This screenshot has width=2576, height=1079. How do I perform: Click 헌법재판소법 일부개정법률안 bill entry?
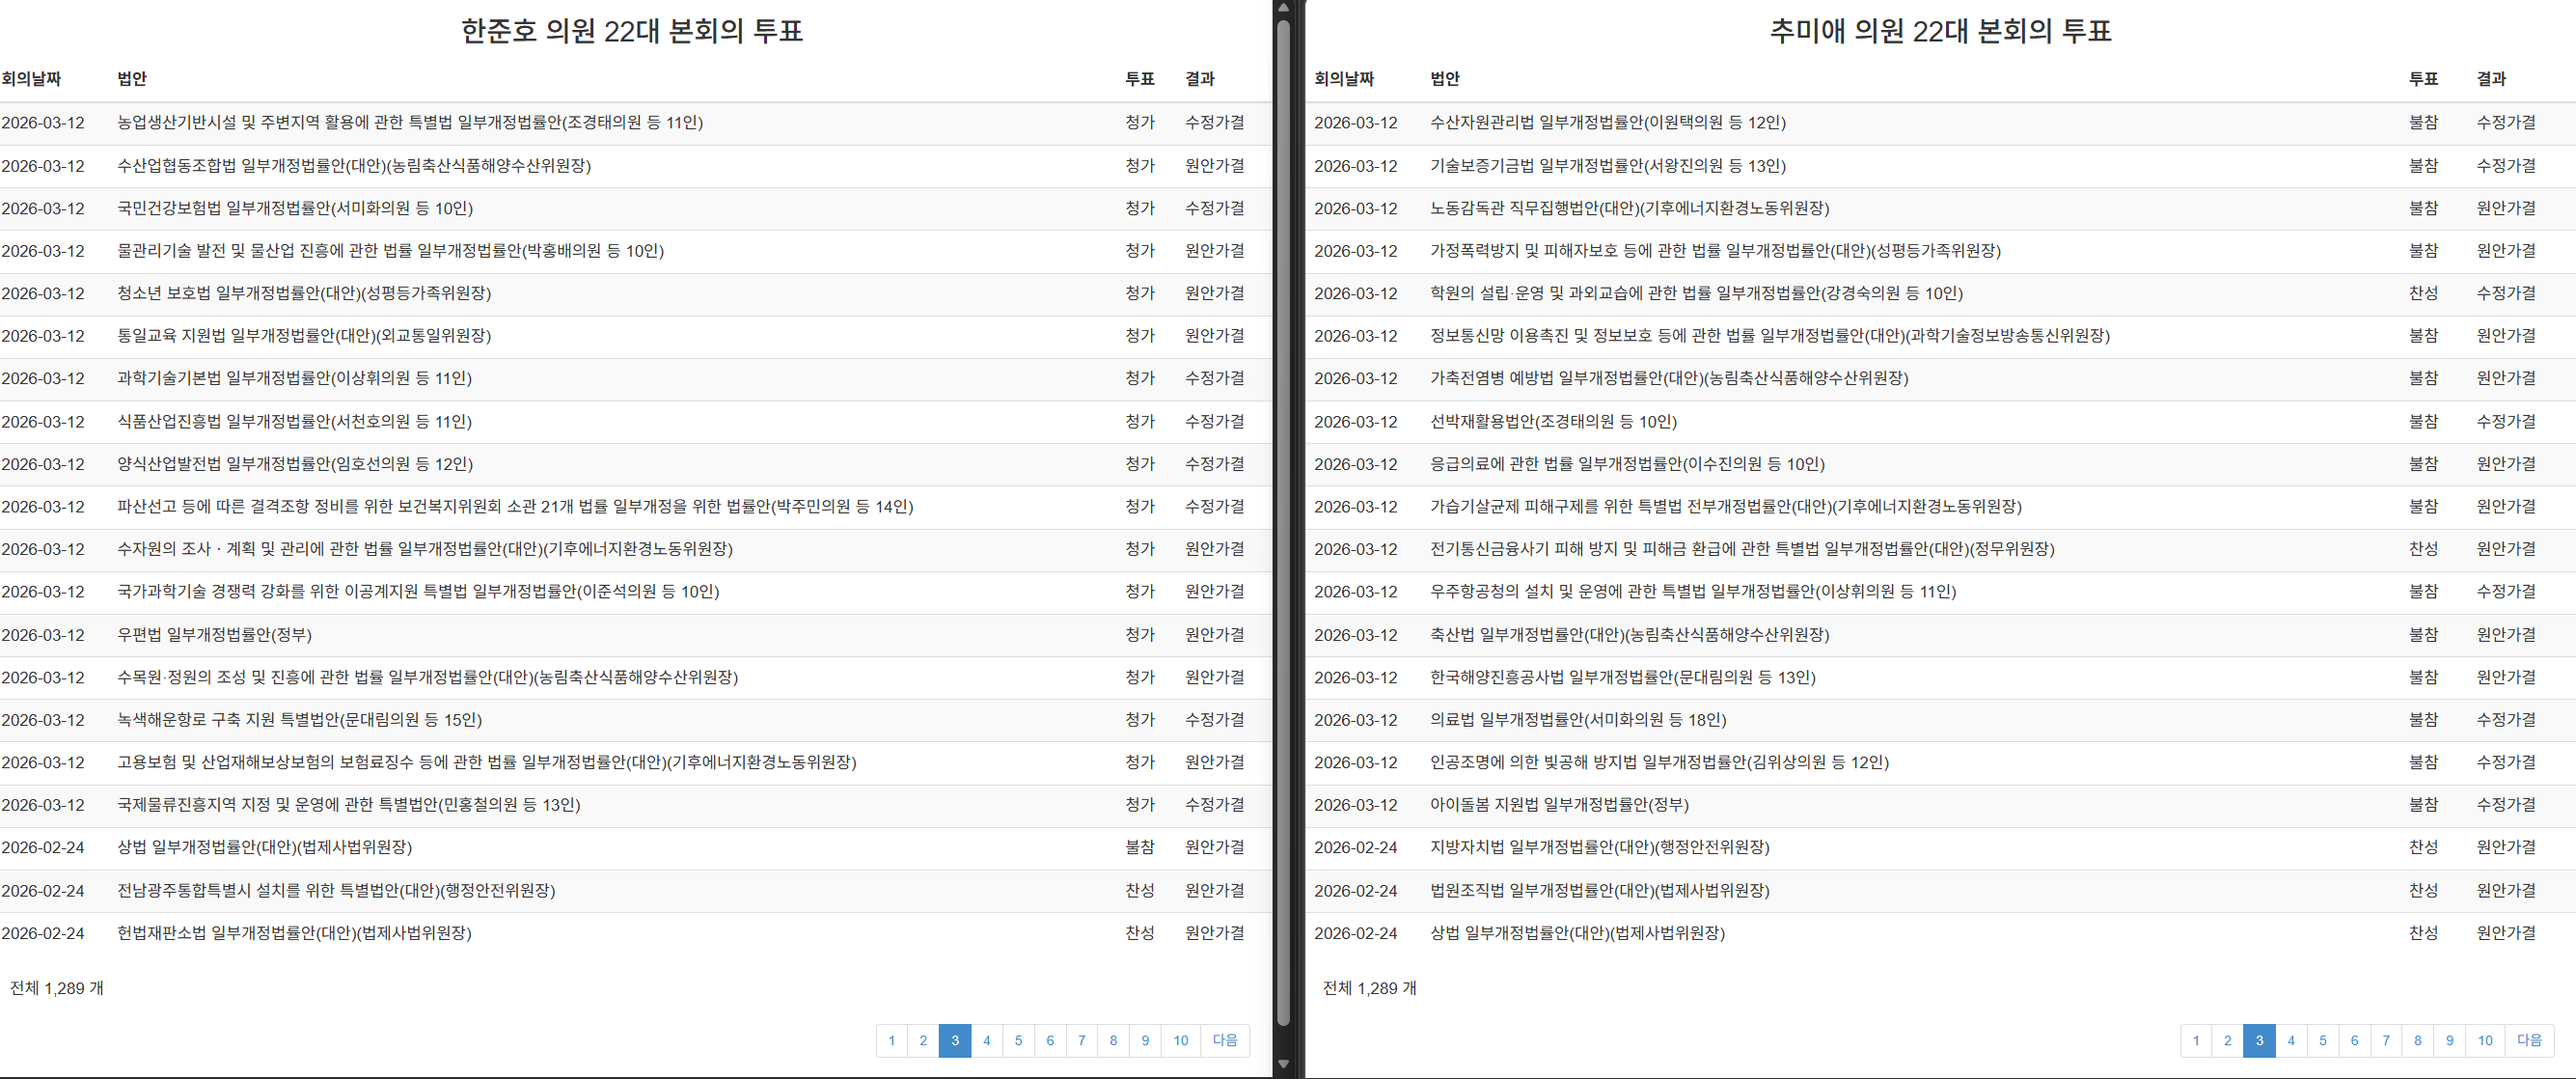294,933
